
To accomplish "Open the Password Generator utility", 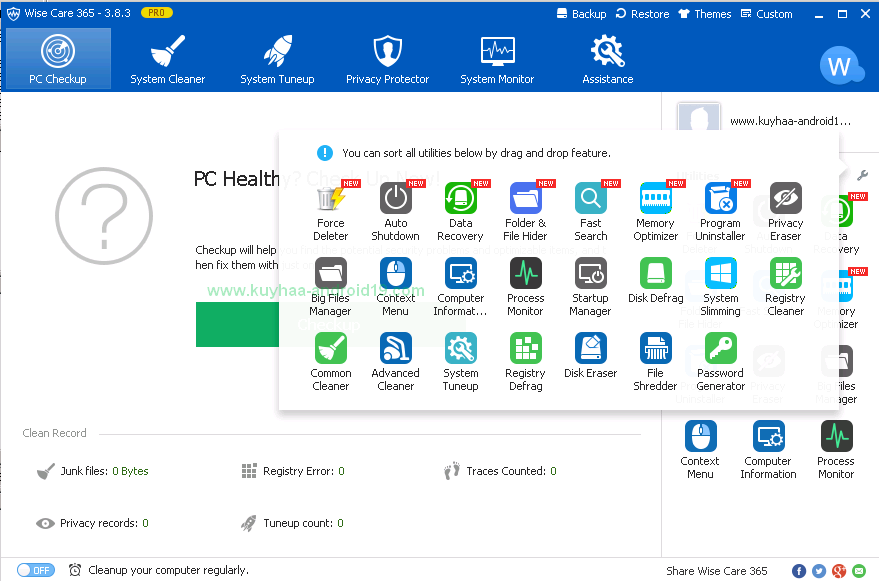I will 720,362.
